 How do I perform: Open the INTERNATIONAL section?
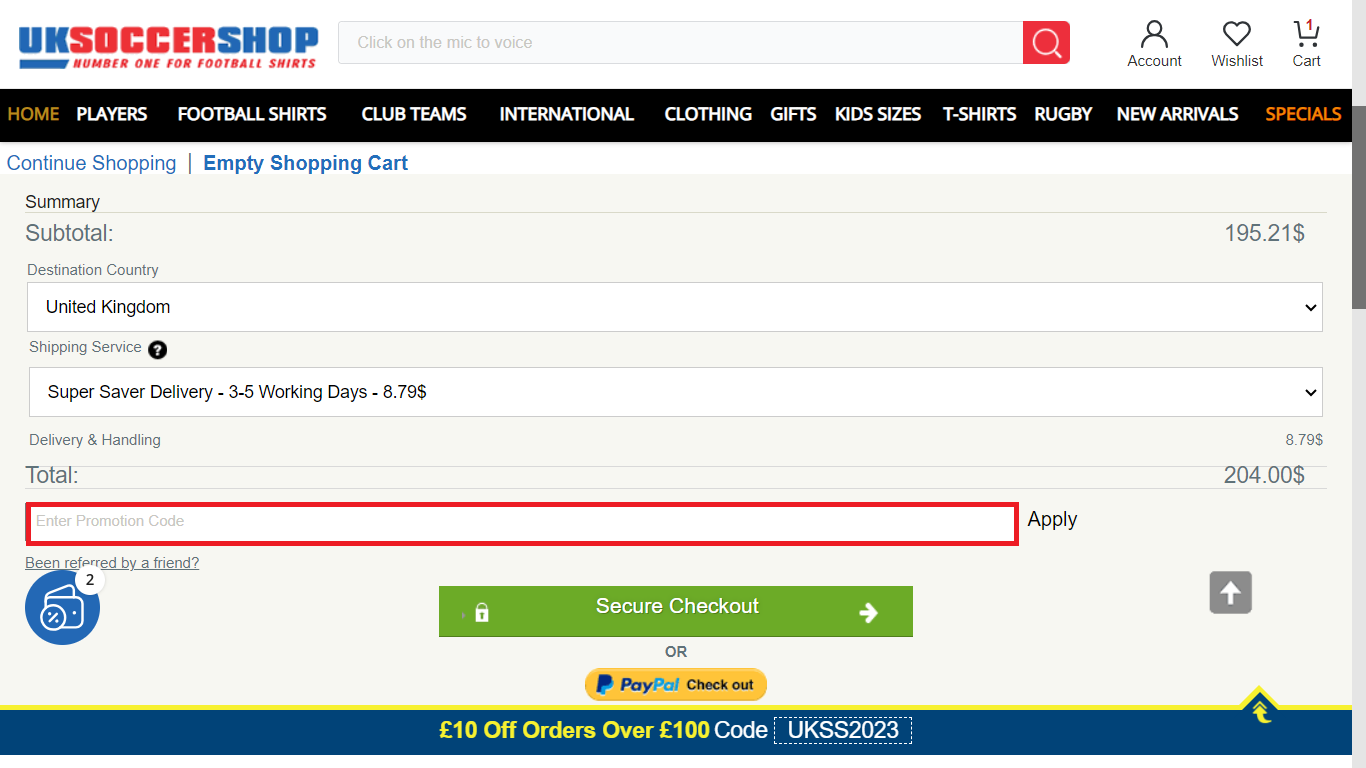tap(566, 115)
